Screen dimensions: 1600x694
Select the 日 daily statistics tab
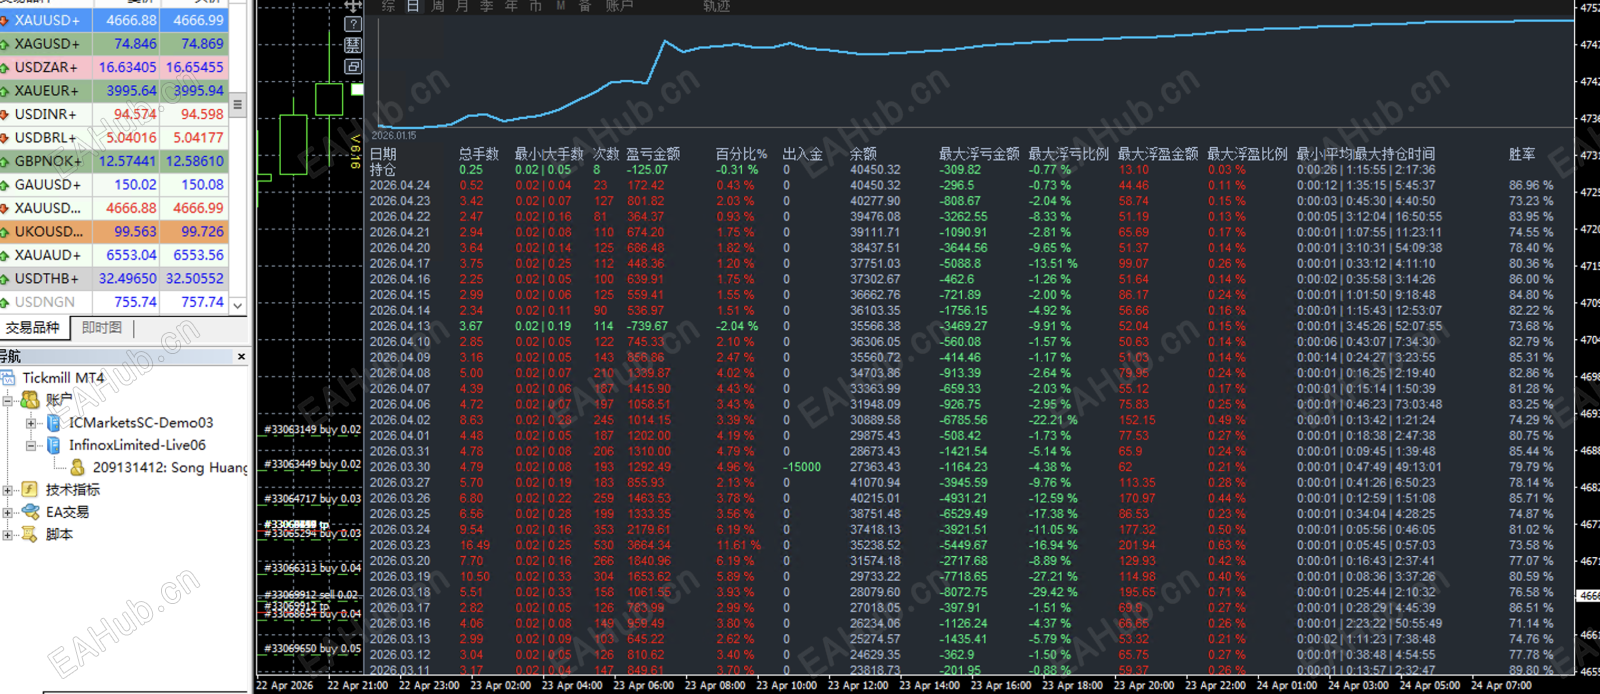[412, 6]
